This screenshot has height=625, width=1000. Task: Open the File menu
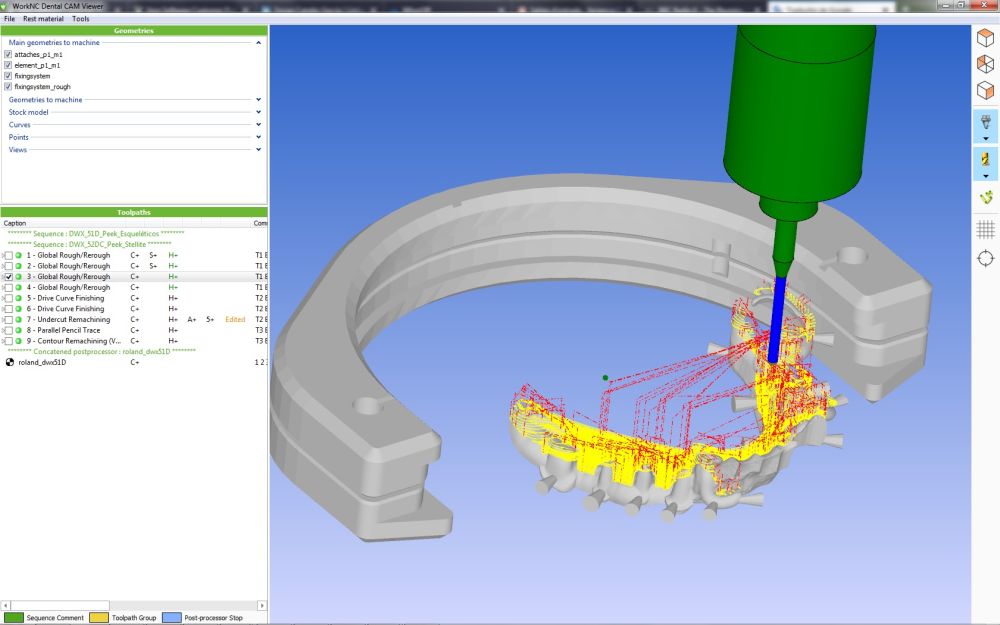pyautogui.click(x=10, y=18)
